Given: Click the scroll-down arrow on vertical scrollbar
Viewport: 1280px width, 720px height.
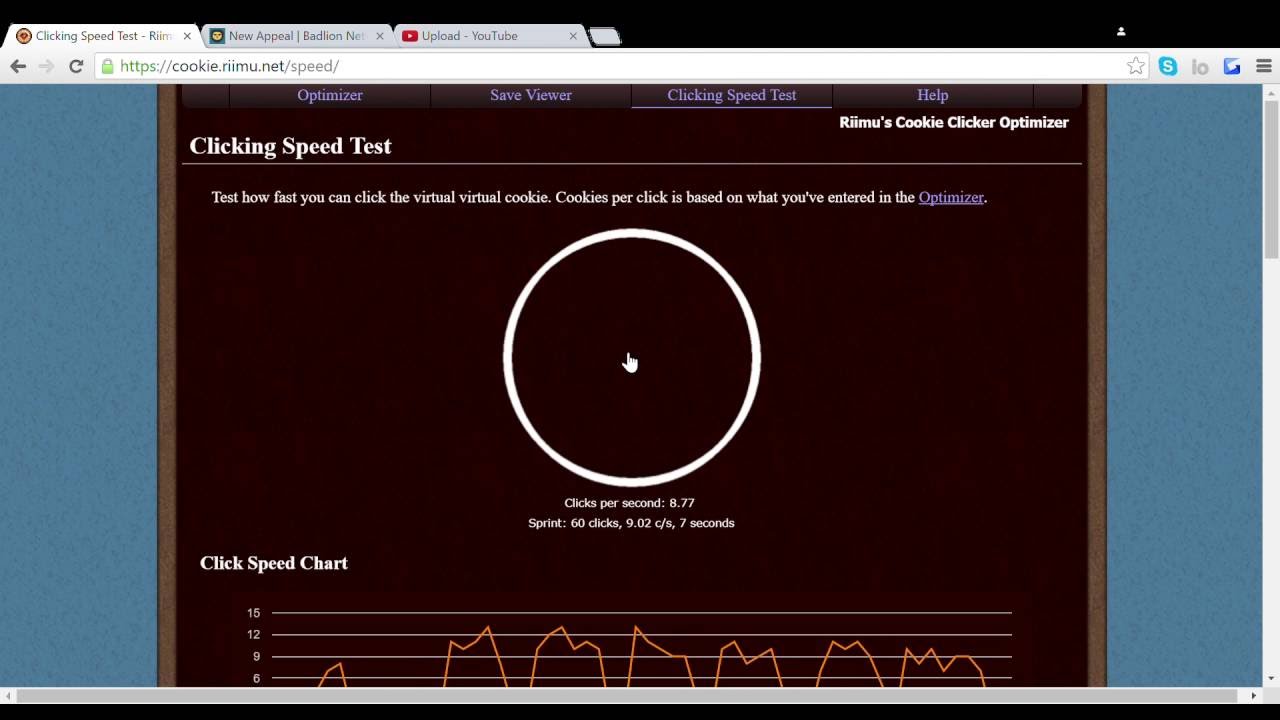Looking at the screenshot, I should [1272, 679].
